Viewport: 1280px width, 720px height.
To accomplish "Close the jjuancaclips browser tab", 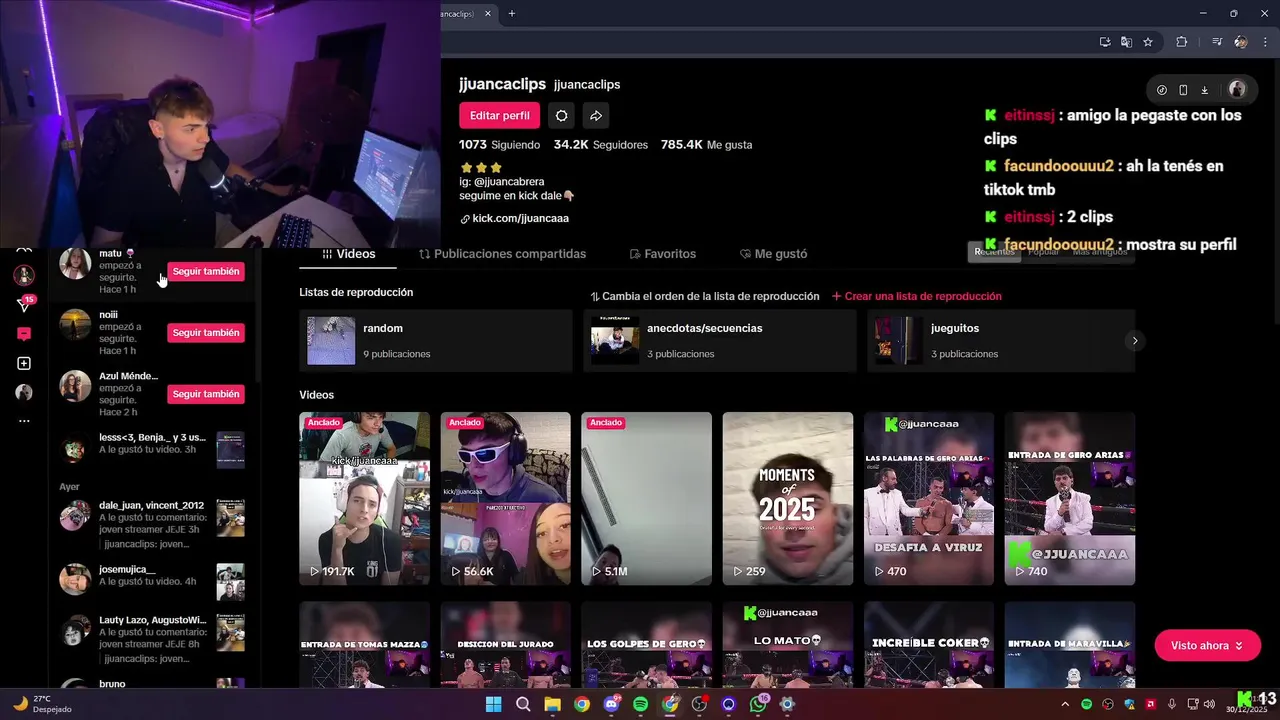I will [x=488, y=13].
